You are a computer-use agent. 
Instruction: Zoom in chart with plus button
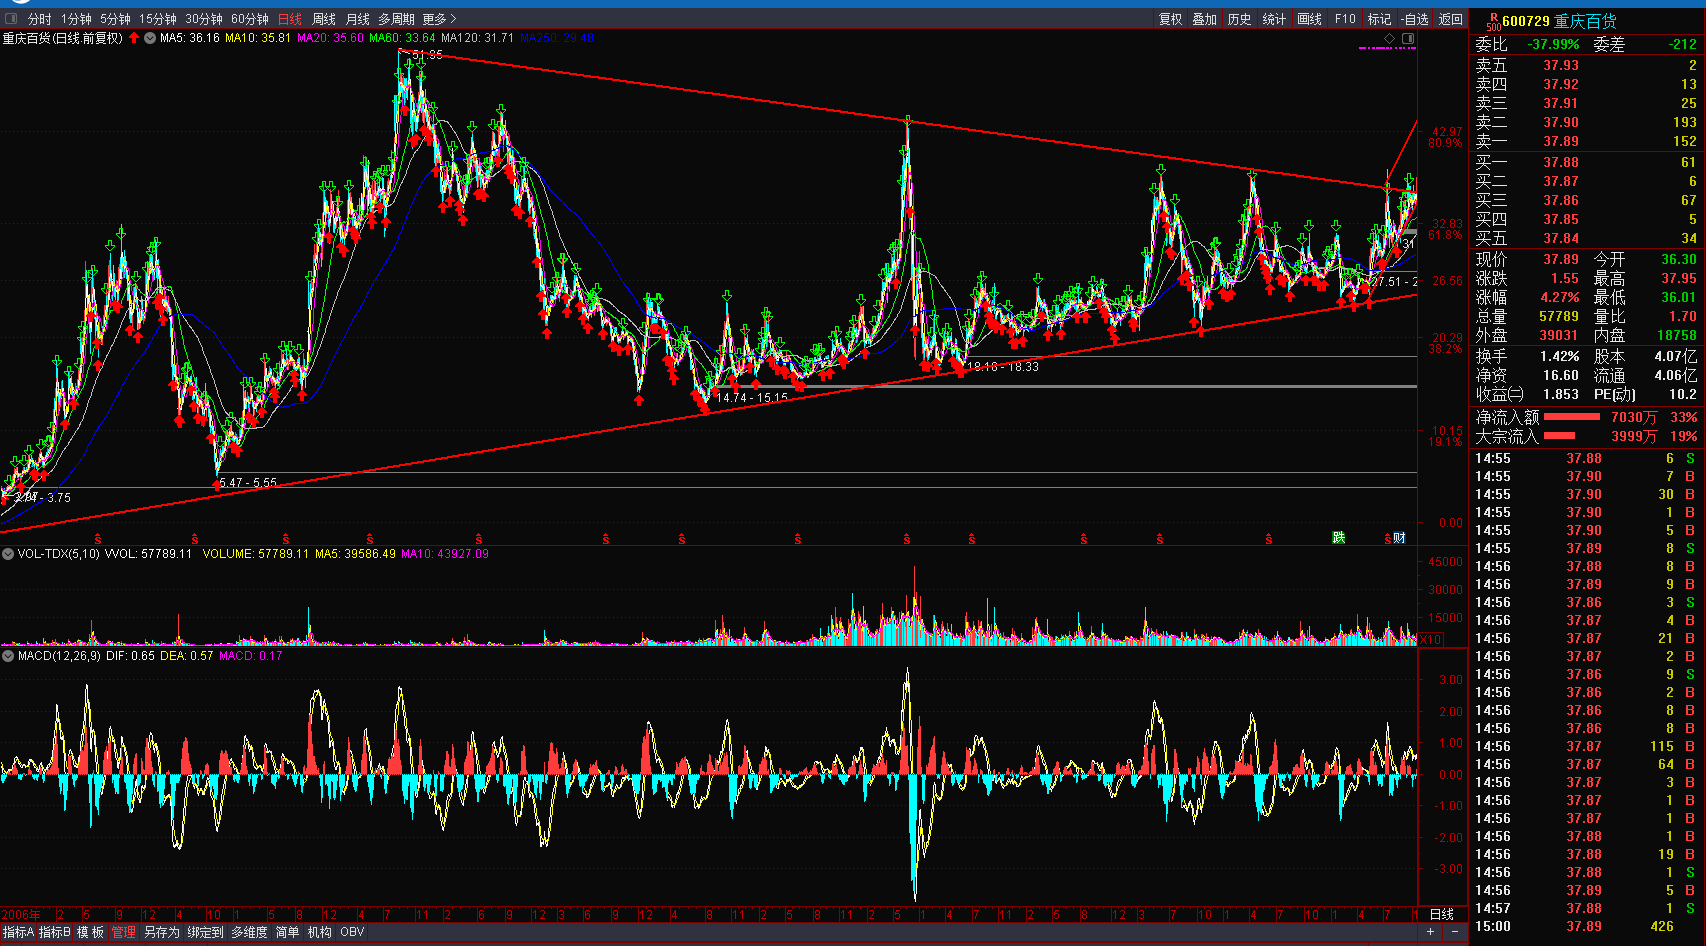point(1430,932)
